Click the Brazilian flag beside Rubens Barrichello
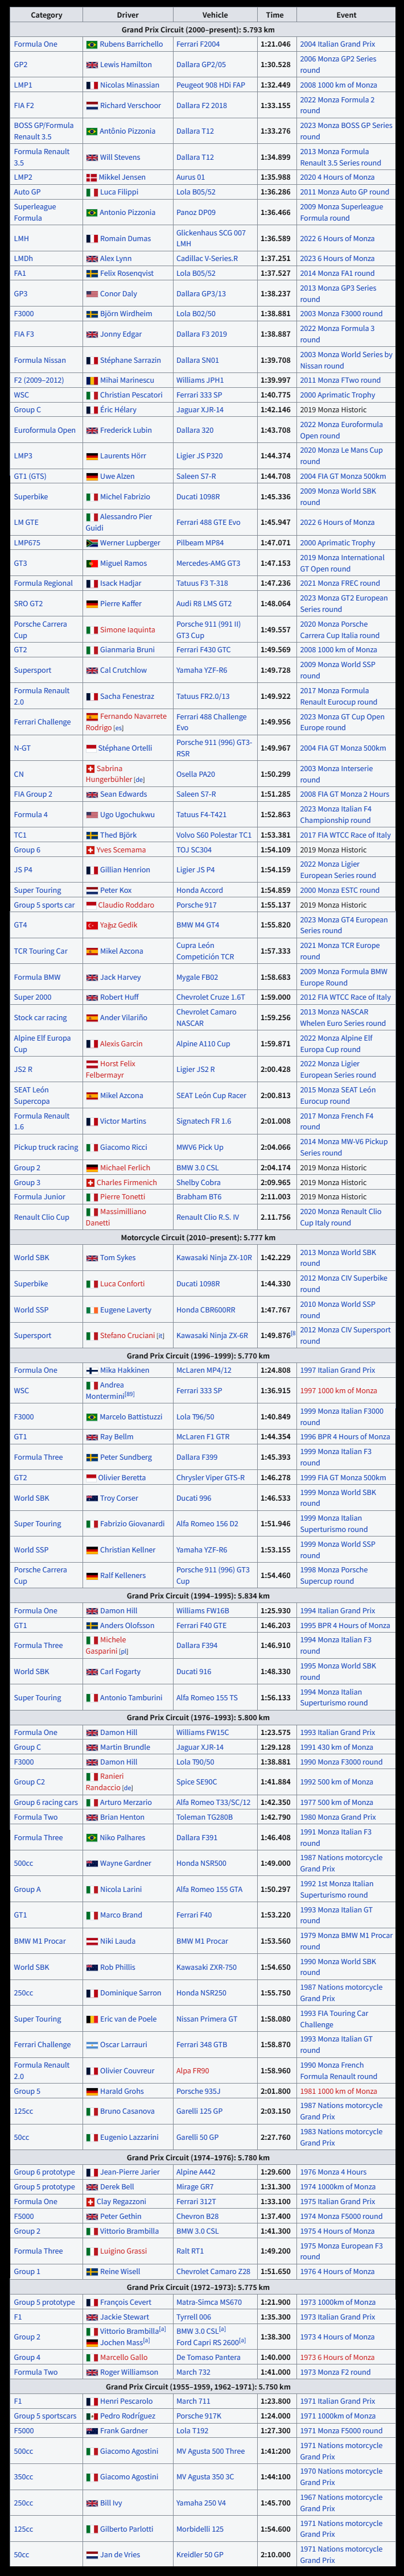 pyautogui.click(x=91, y=44)
